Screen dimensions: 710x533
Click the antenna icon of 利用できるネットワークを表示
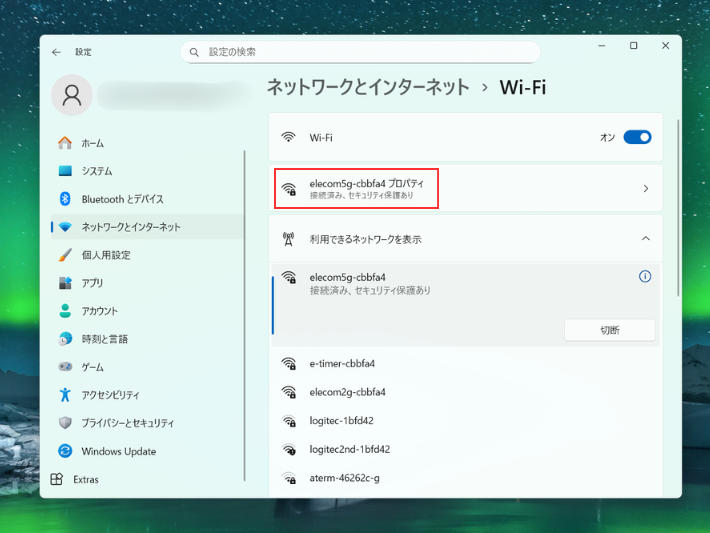[288, 239]
